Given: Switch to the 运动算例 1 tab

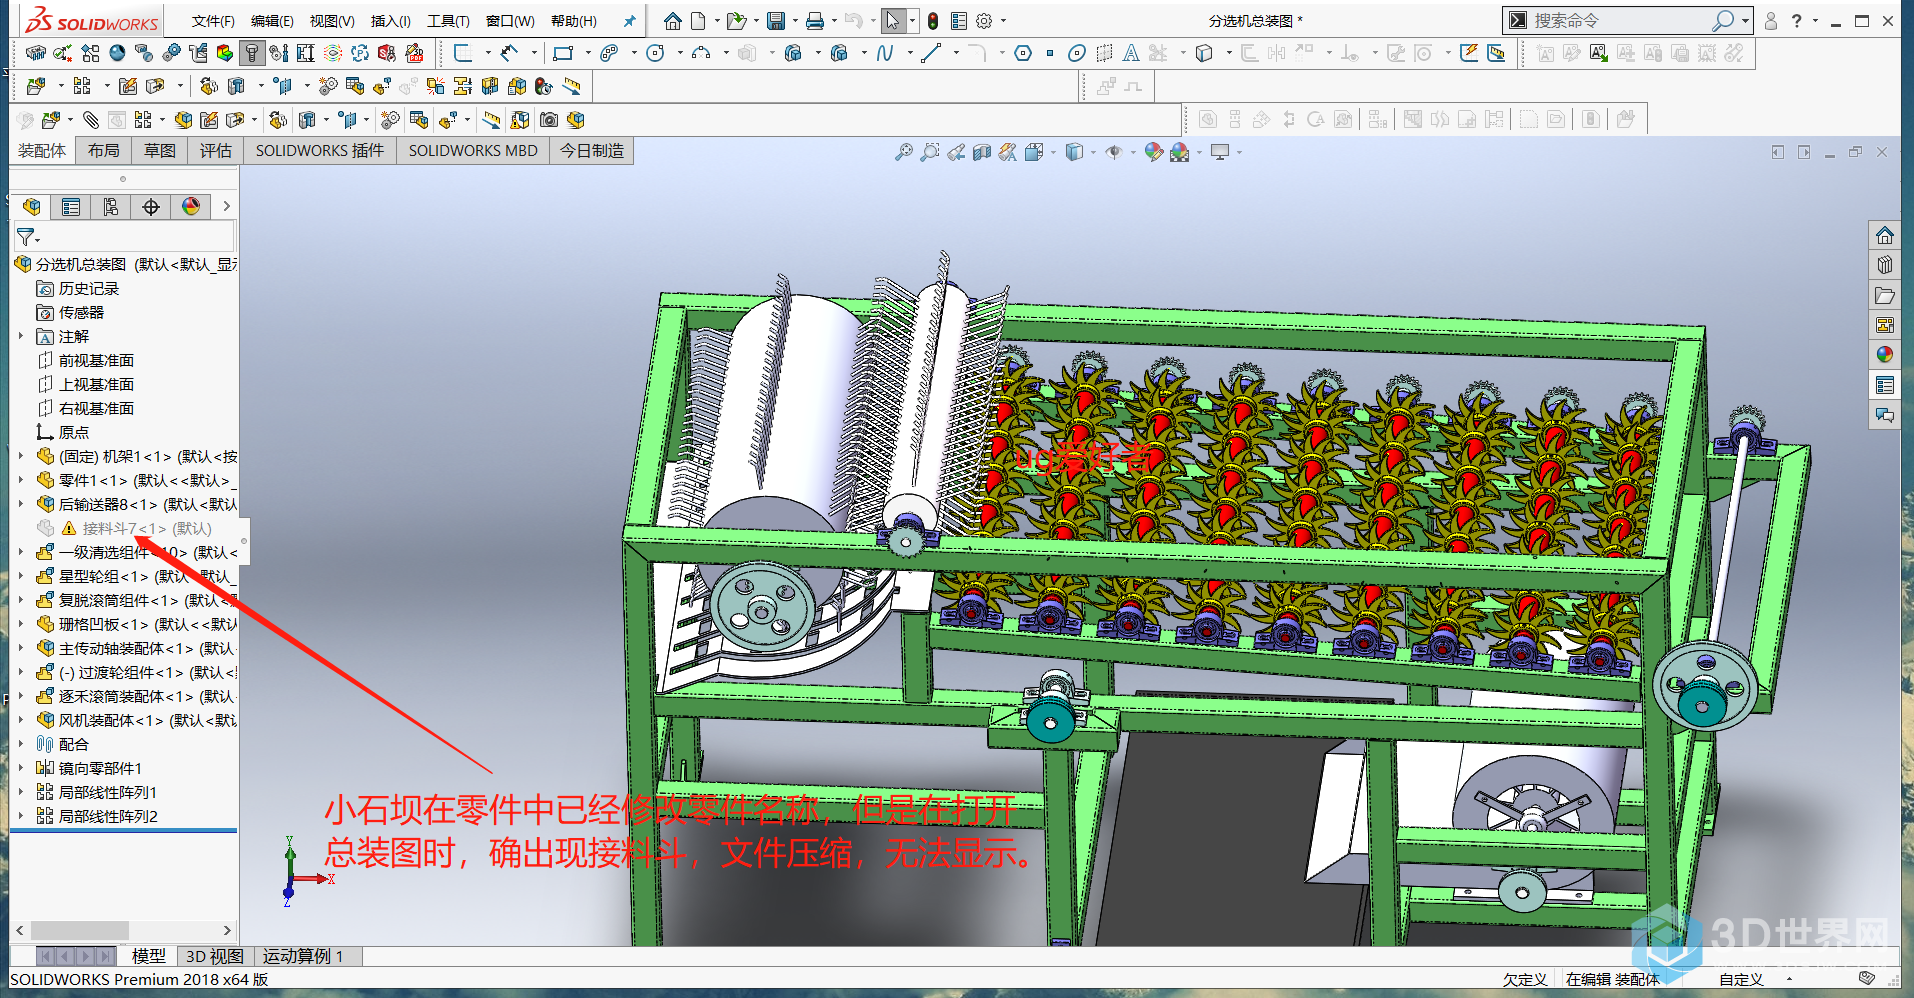Looking at the screenshot, I should [x=303, y=956].
